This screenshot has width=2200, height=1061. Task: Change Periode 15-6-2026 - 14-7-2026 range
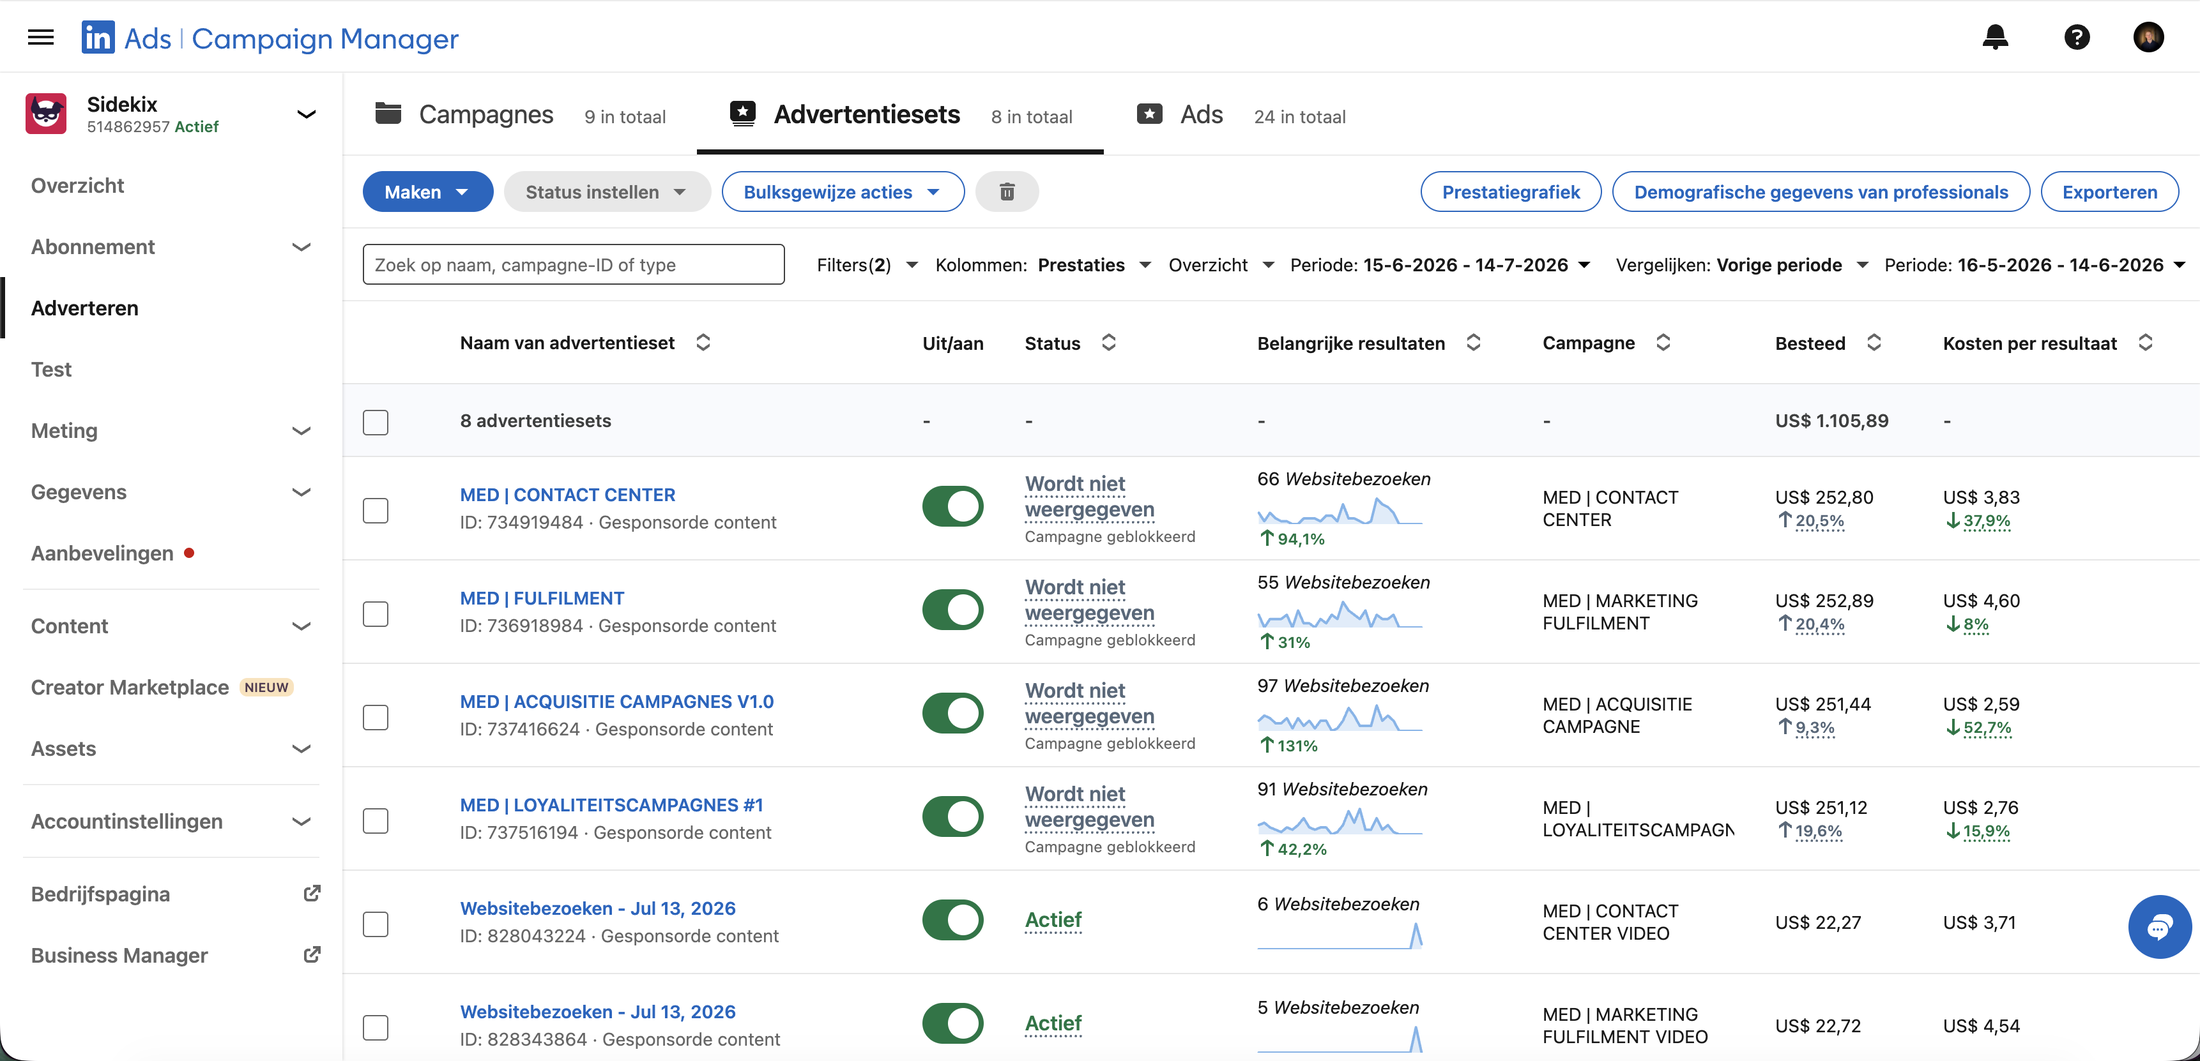pyautogui.click(x=1440, y=265)
